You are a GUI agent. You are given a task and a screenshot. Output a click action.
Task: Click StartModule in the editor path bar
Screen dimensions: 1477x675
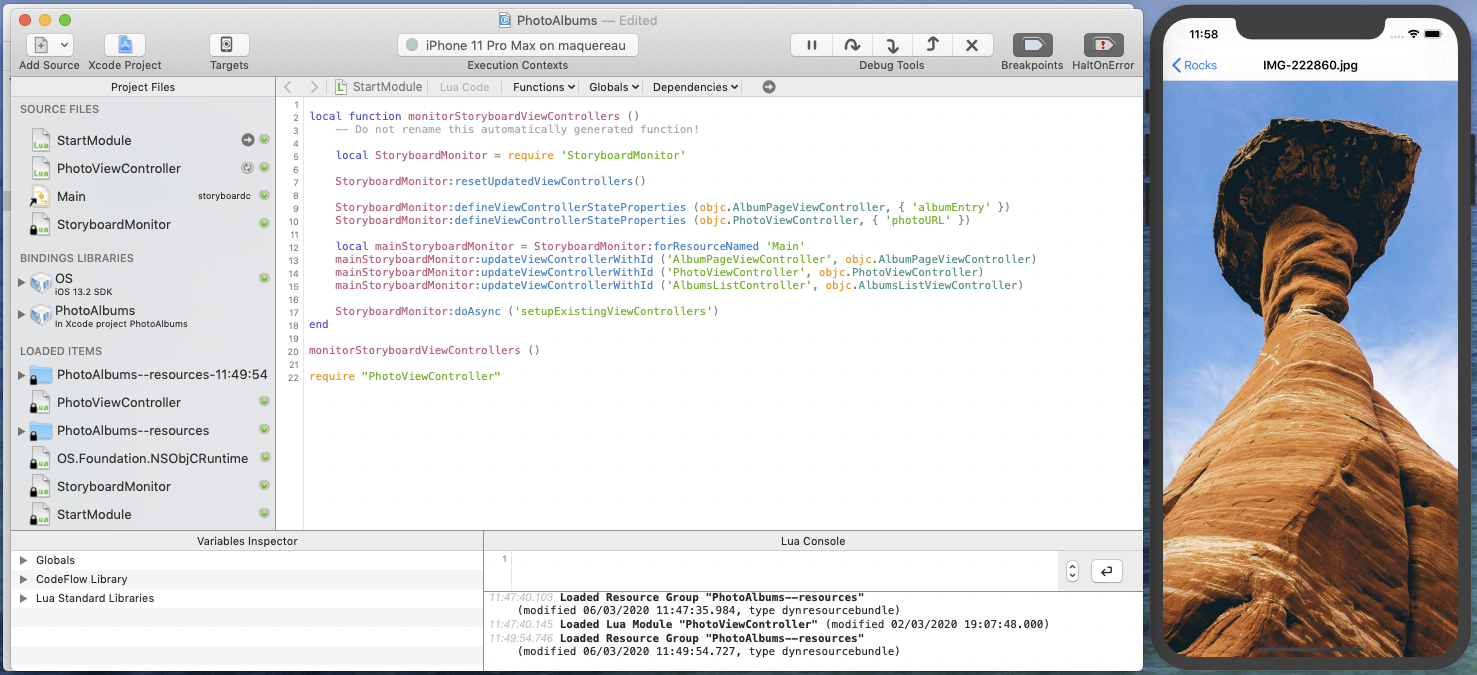[379, 87]
